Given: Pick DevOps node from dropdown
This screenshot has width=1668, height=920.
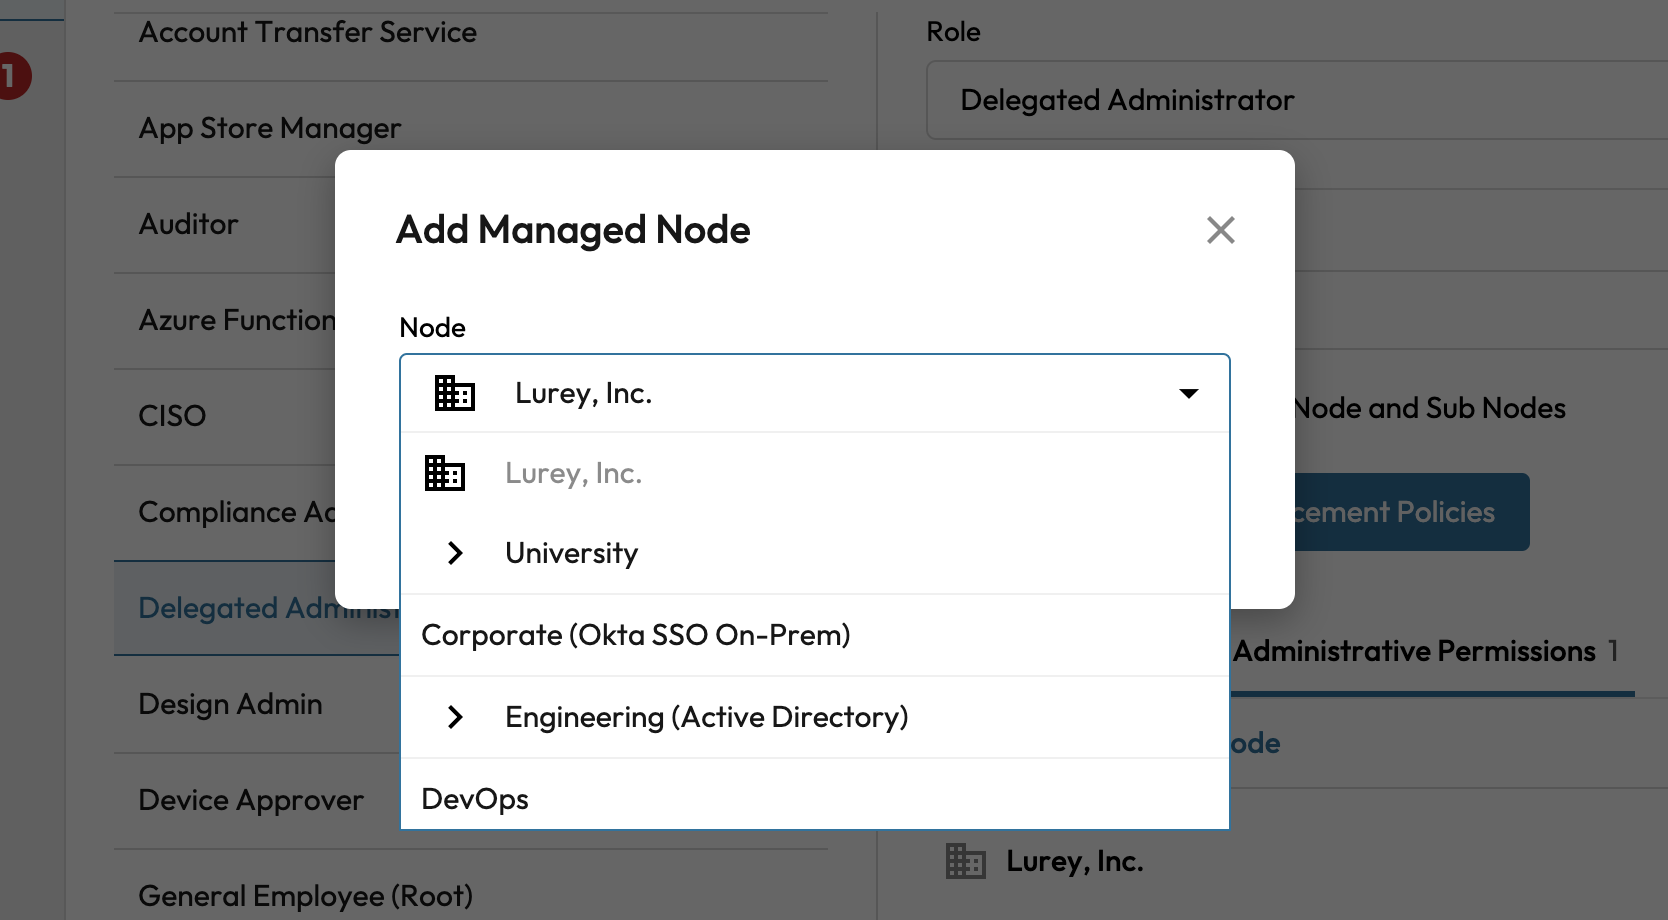Looking at the screenshot, I should (475, 799).
